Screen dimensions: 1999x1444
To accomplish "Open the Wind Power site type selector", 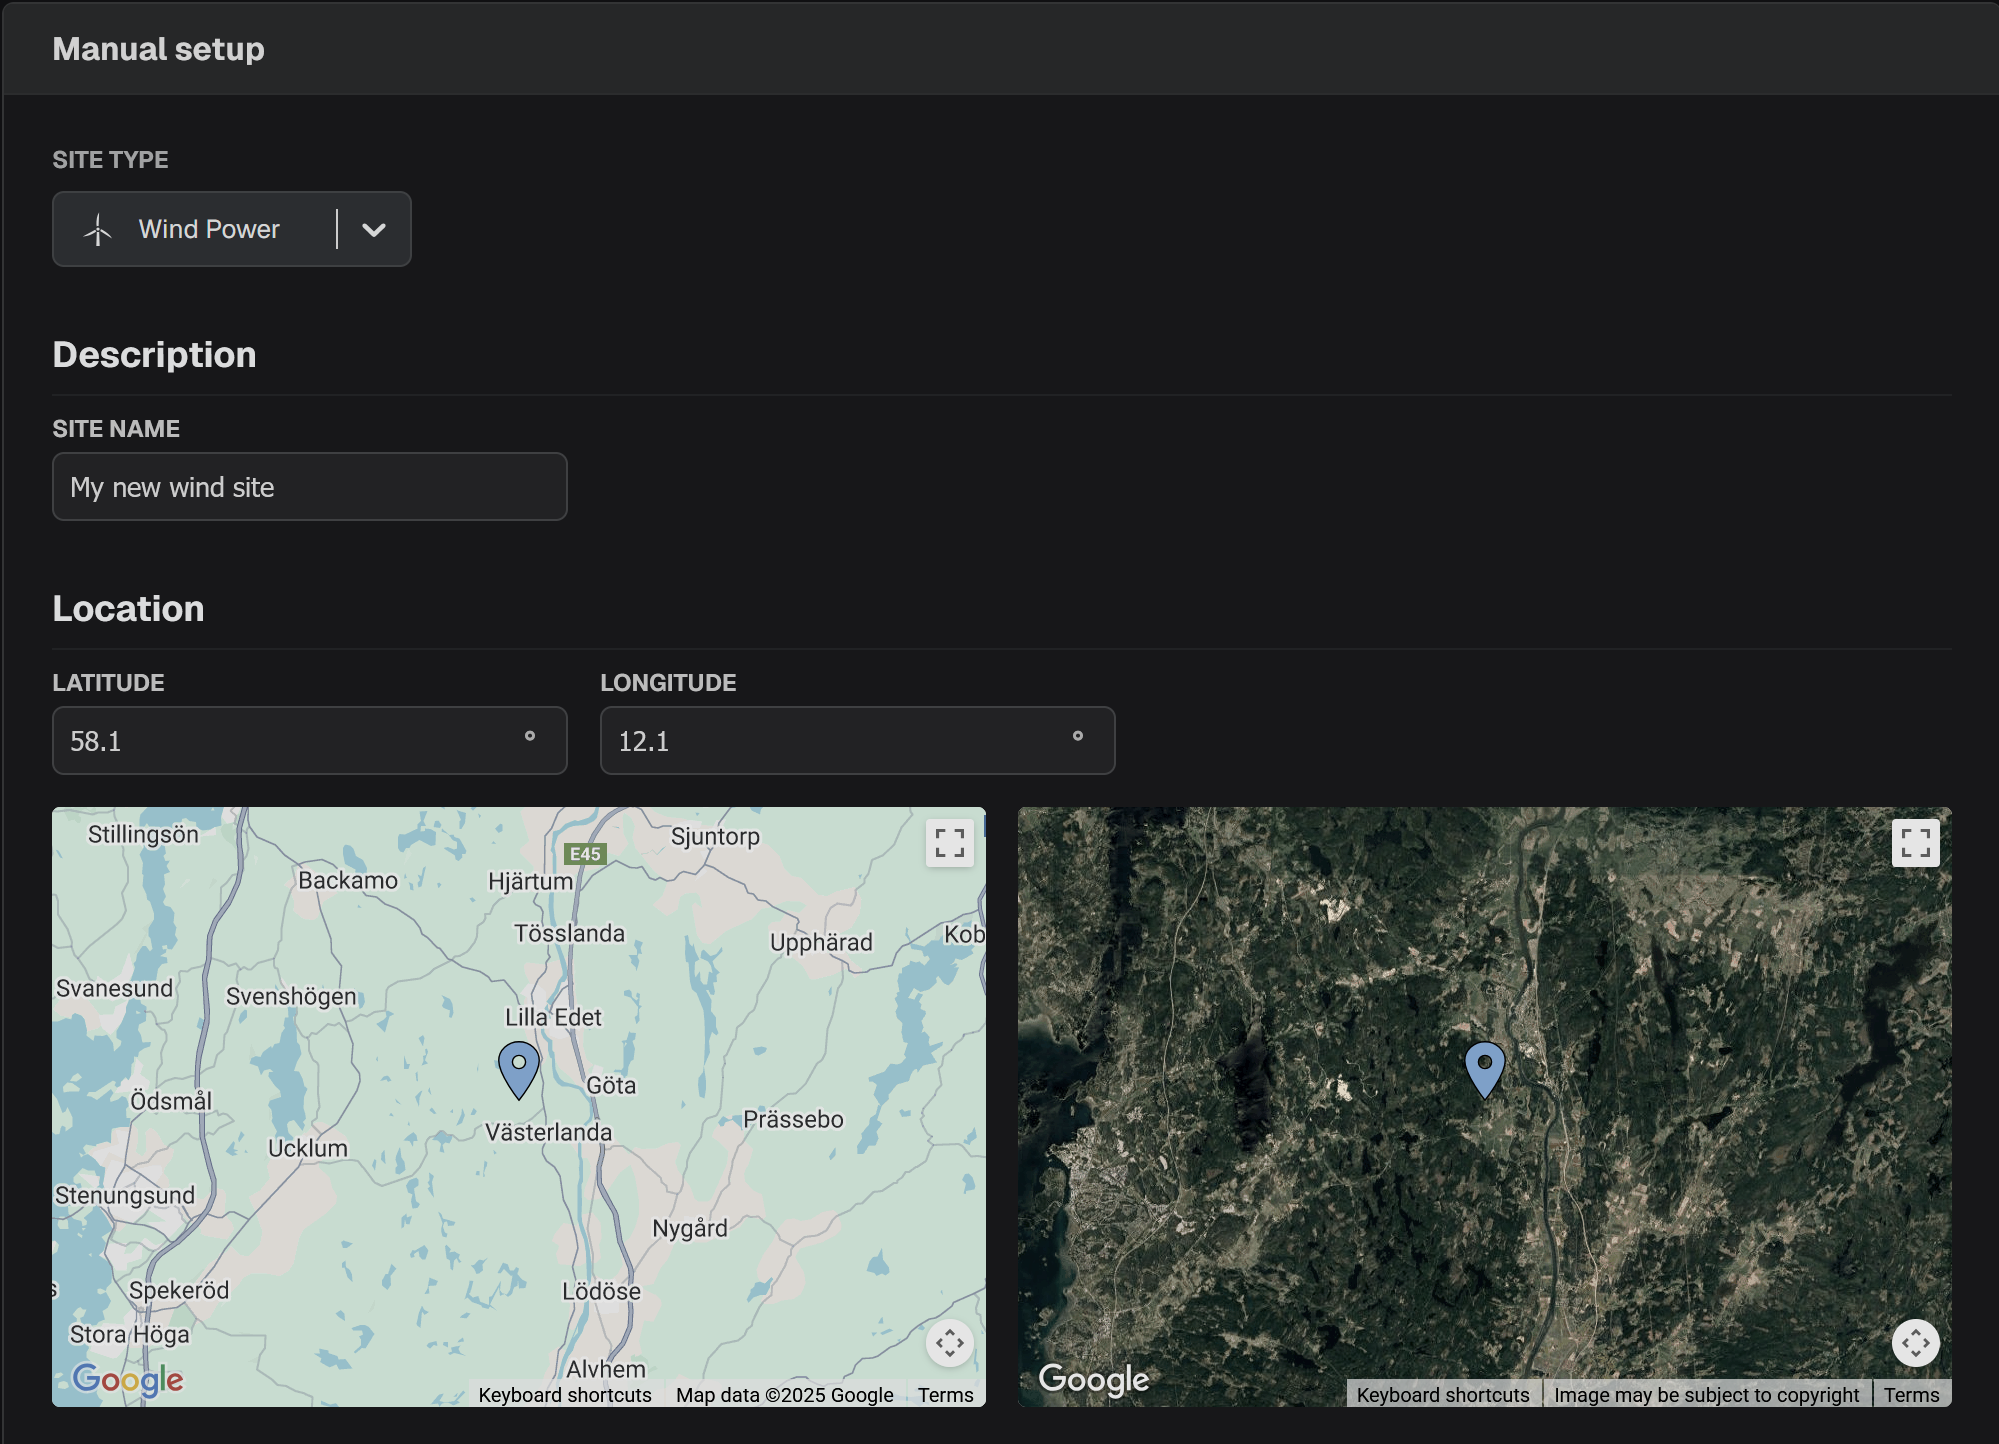I will (208, 230).
